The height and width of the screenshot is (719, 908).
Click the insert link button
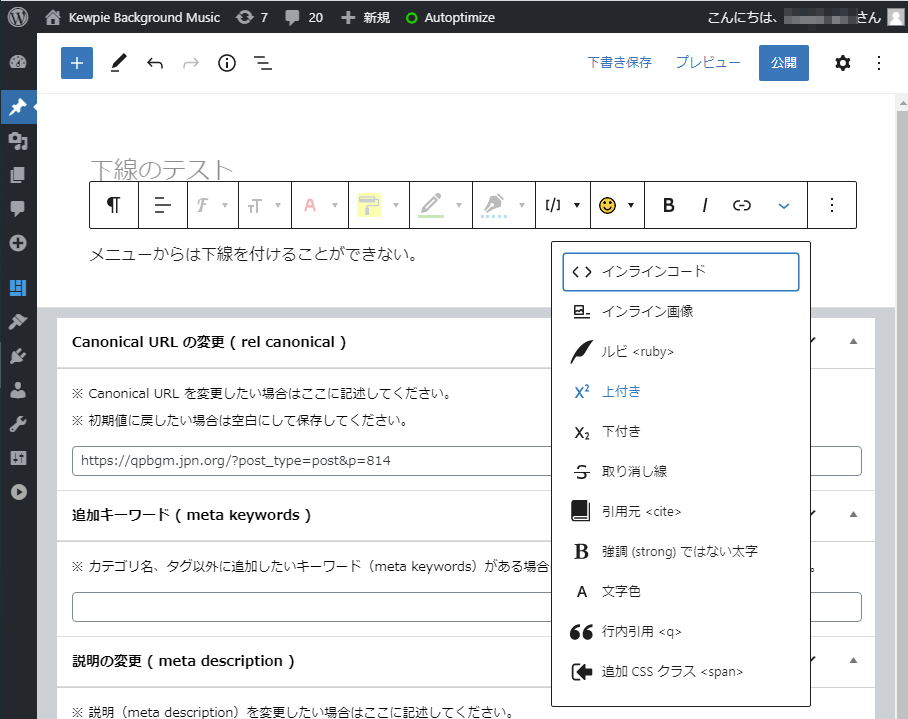tap(742, 205)
